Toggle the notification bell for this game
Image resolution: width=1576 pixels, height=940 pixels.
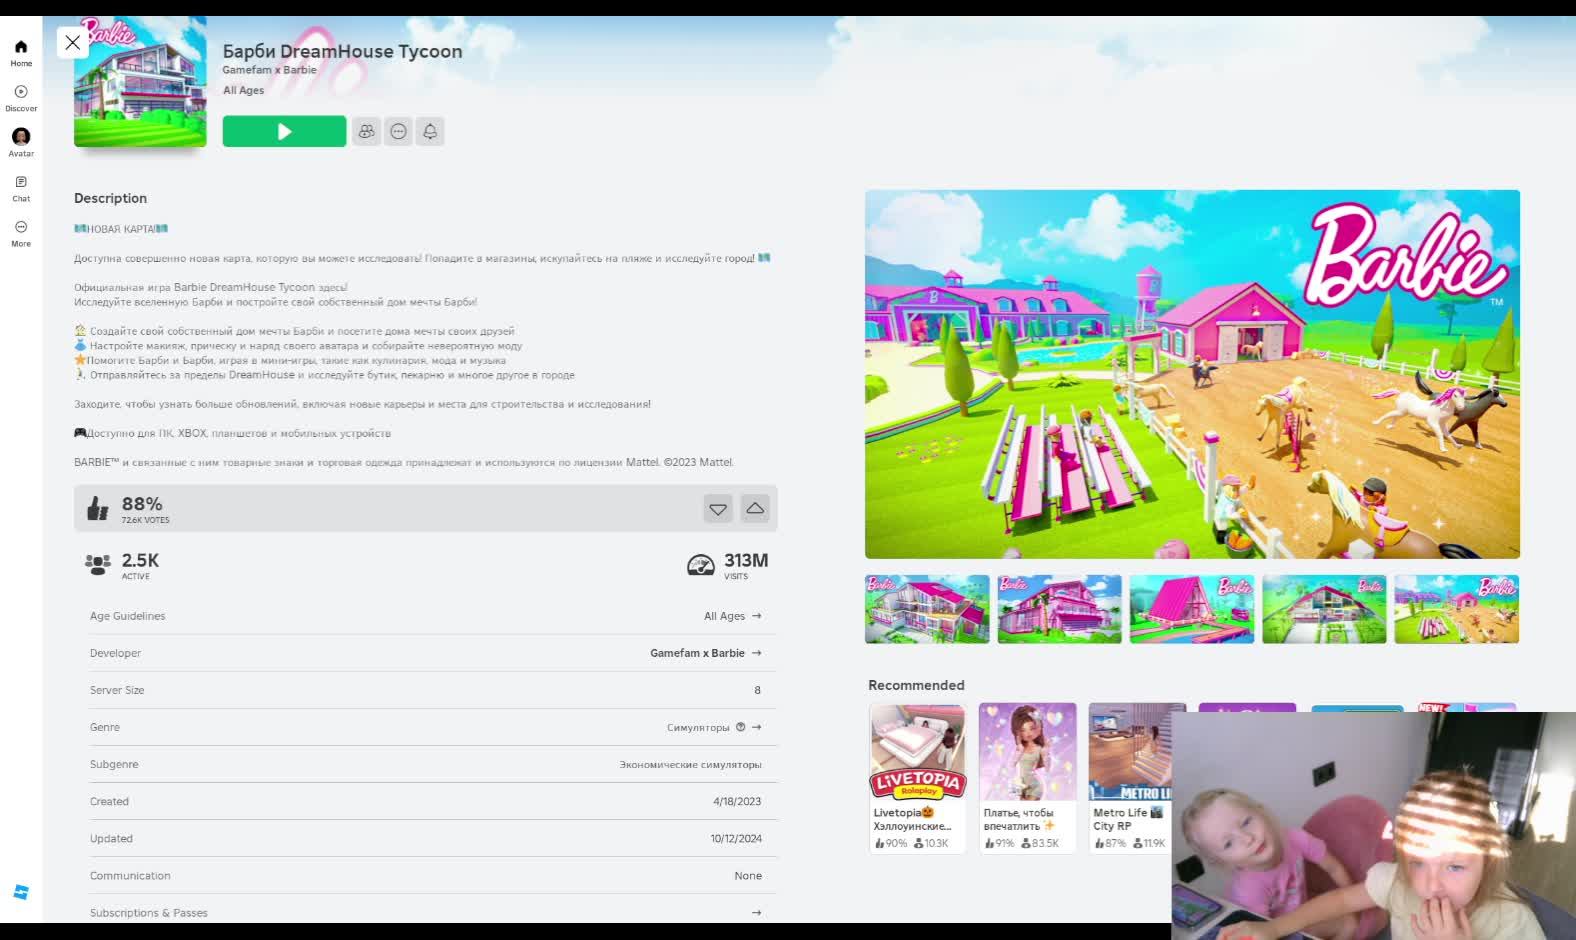(430, 131)
